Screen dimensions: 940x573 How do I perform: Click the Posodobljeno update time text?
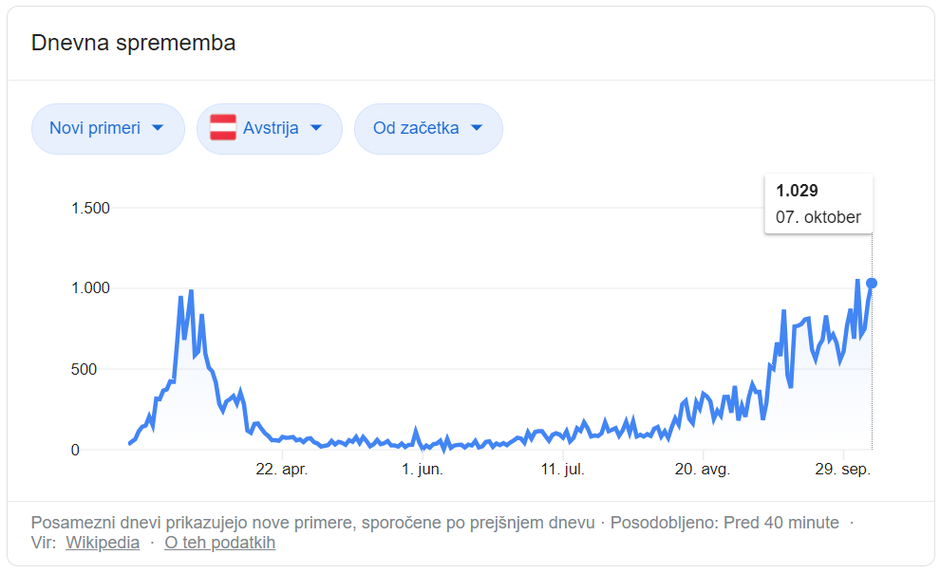(724, 522)
